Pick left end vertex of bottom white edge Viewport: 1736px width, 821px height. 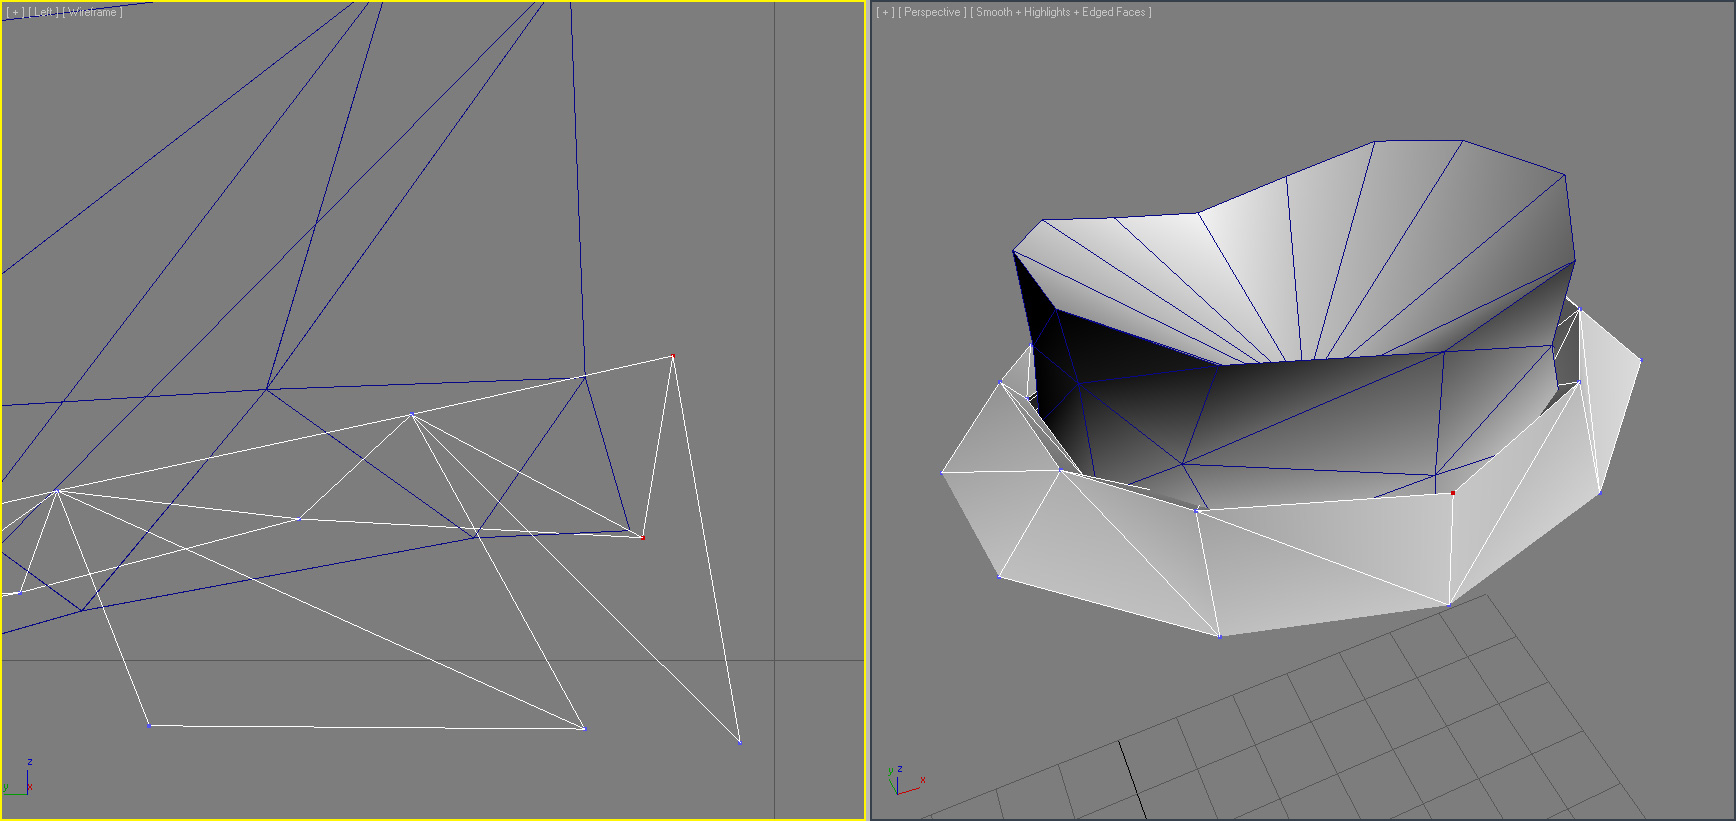tap(150, 725)
